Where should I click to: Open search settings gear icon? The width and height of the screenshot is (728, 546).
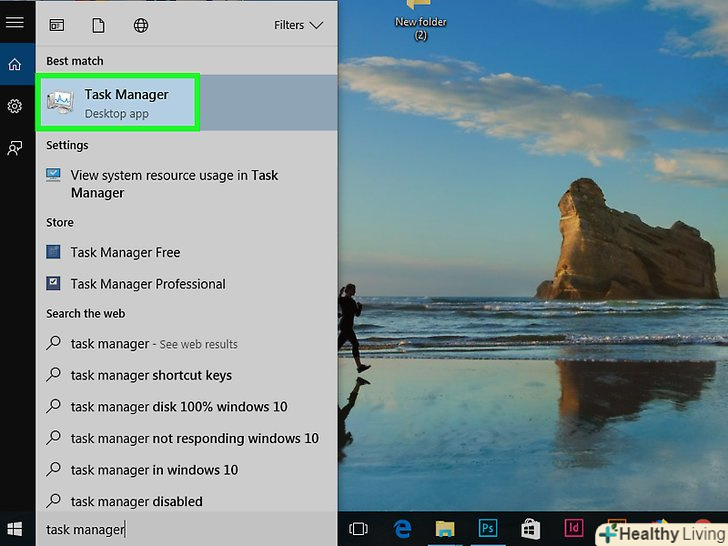[x=15, y=106]
